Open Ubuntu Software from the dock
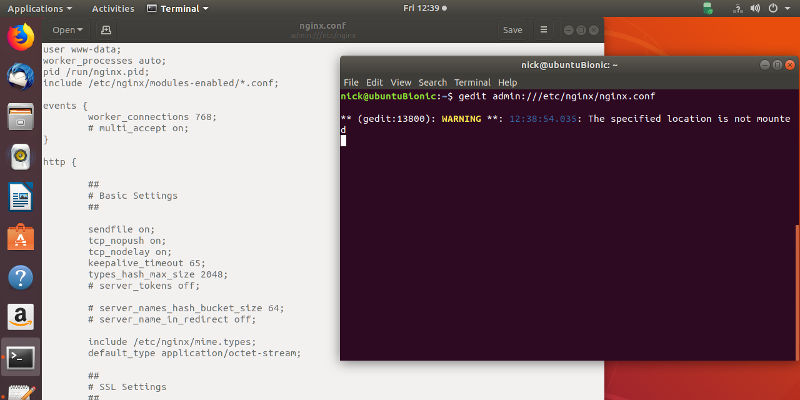 [20, 237]
